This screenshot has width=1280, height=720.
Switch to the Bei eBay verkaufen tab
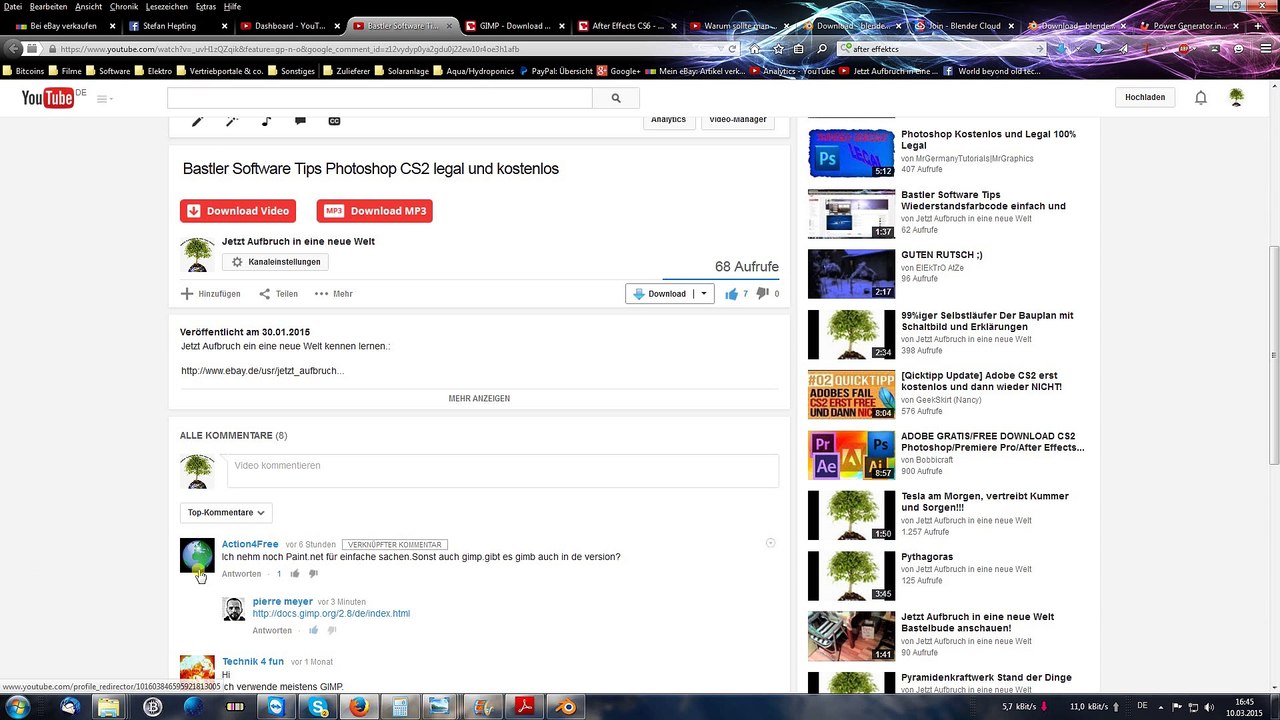point(65,26)
